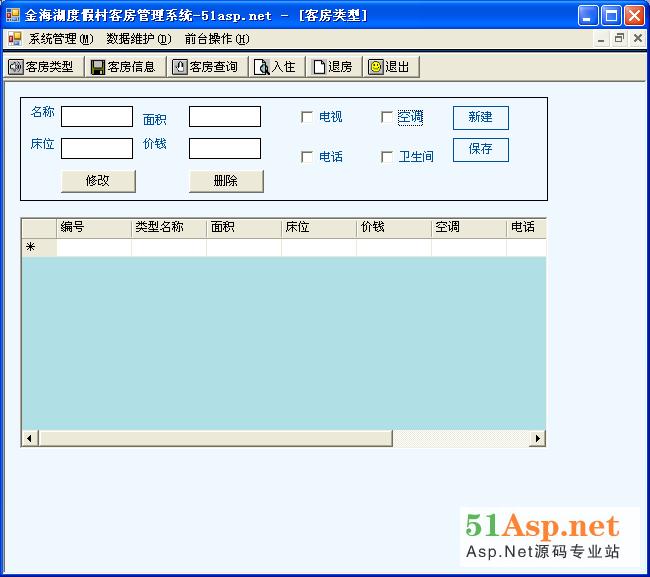Click the 删除 button
This screenshot has width=650, height=577.
pos(226,181)
